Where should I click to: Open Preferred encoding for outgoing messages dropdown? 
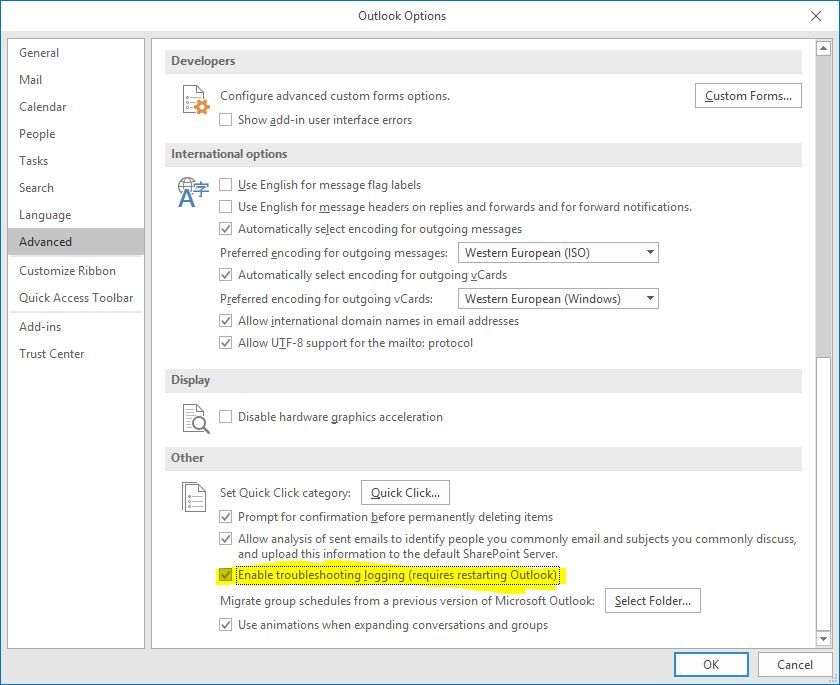point(558,253)
